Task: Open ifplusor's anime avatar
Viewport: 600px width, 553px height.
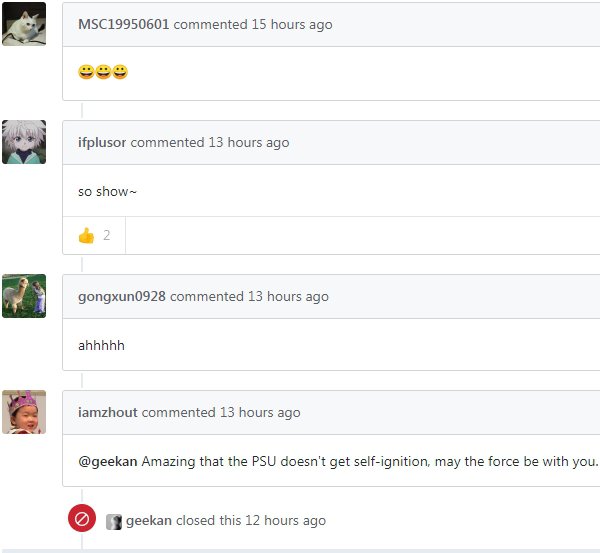Action: point(24,142)
